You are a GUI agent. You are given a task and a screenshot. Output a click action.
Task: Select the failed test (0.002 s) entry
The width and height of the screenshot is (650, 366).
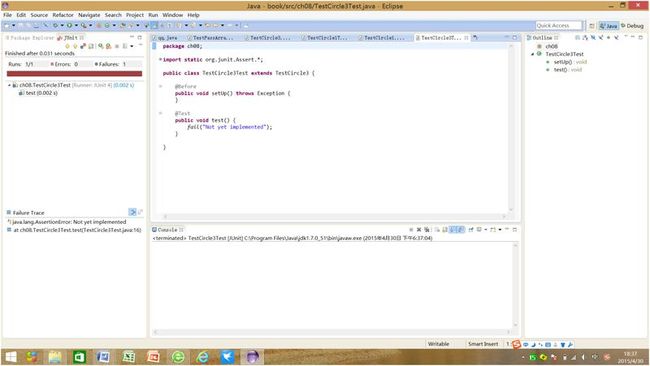pos(38,93)
